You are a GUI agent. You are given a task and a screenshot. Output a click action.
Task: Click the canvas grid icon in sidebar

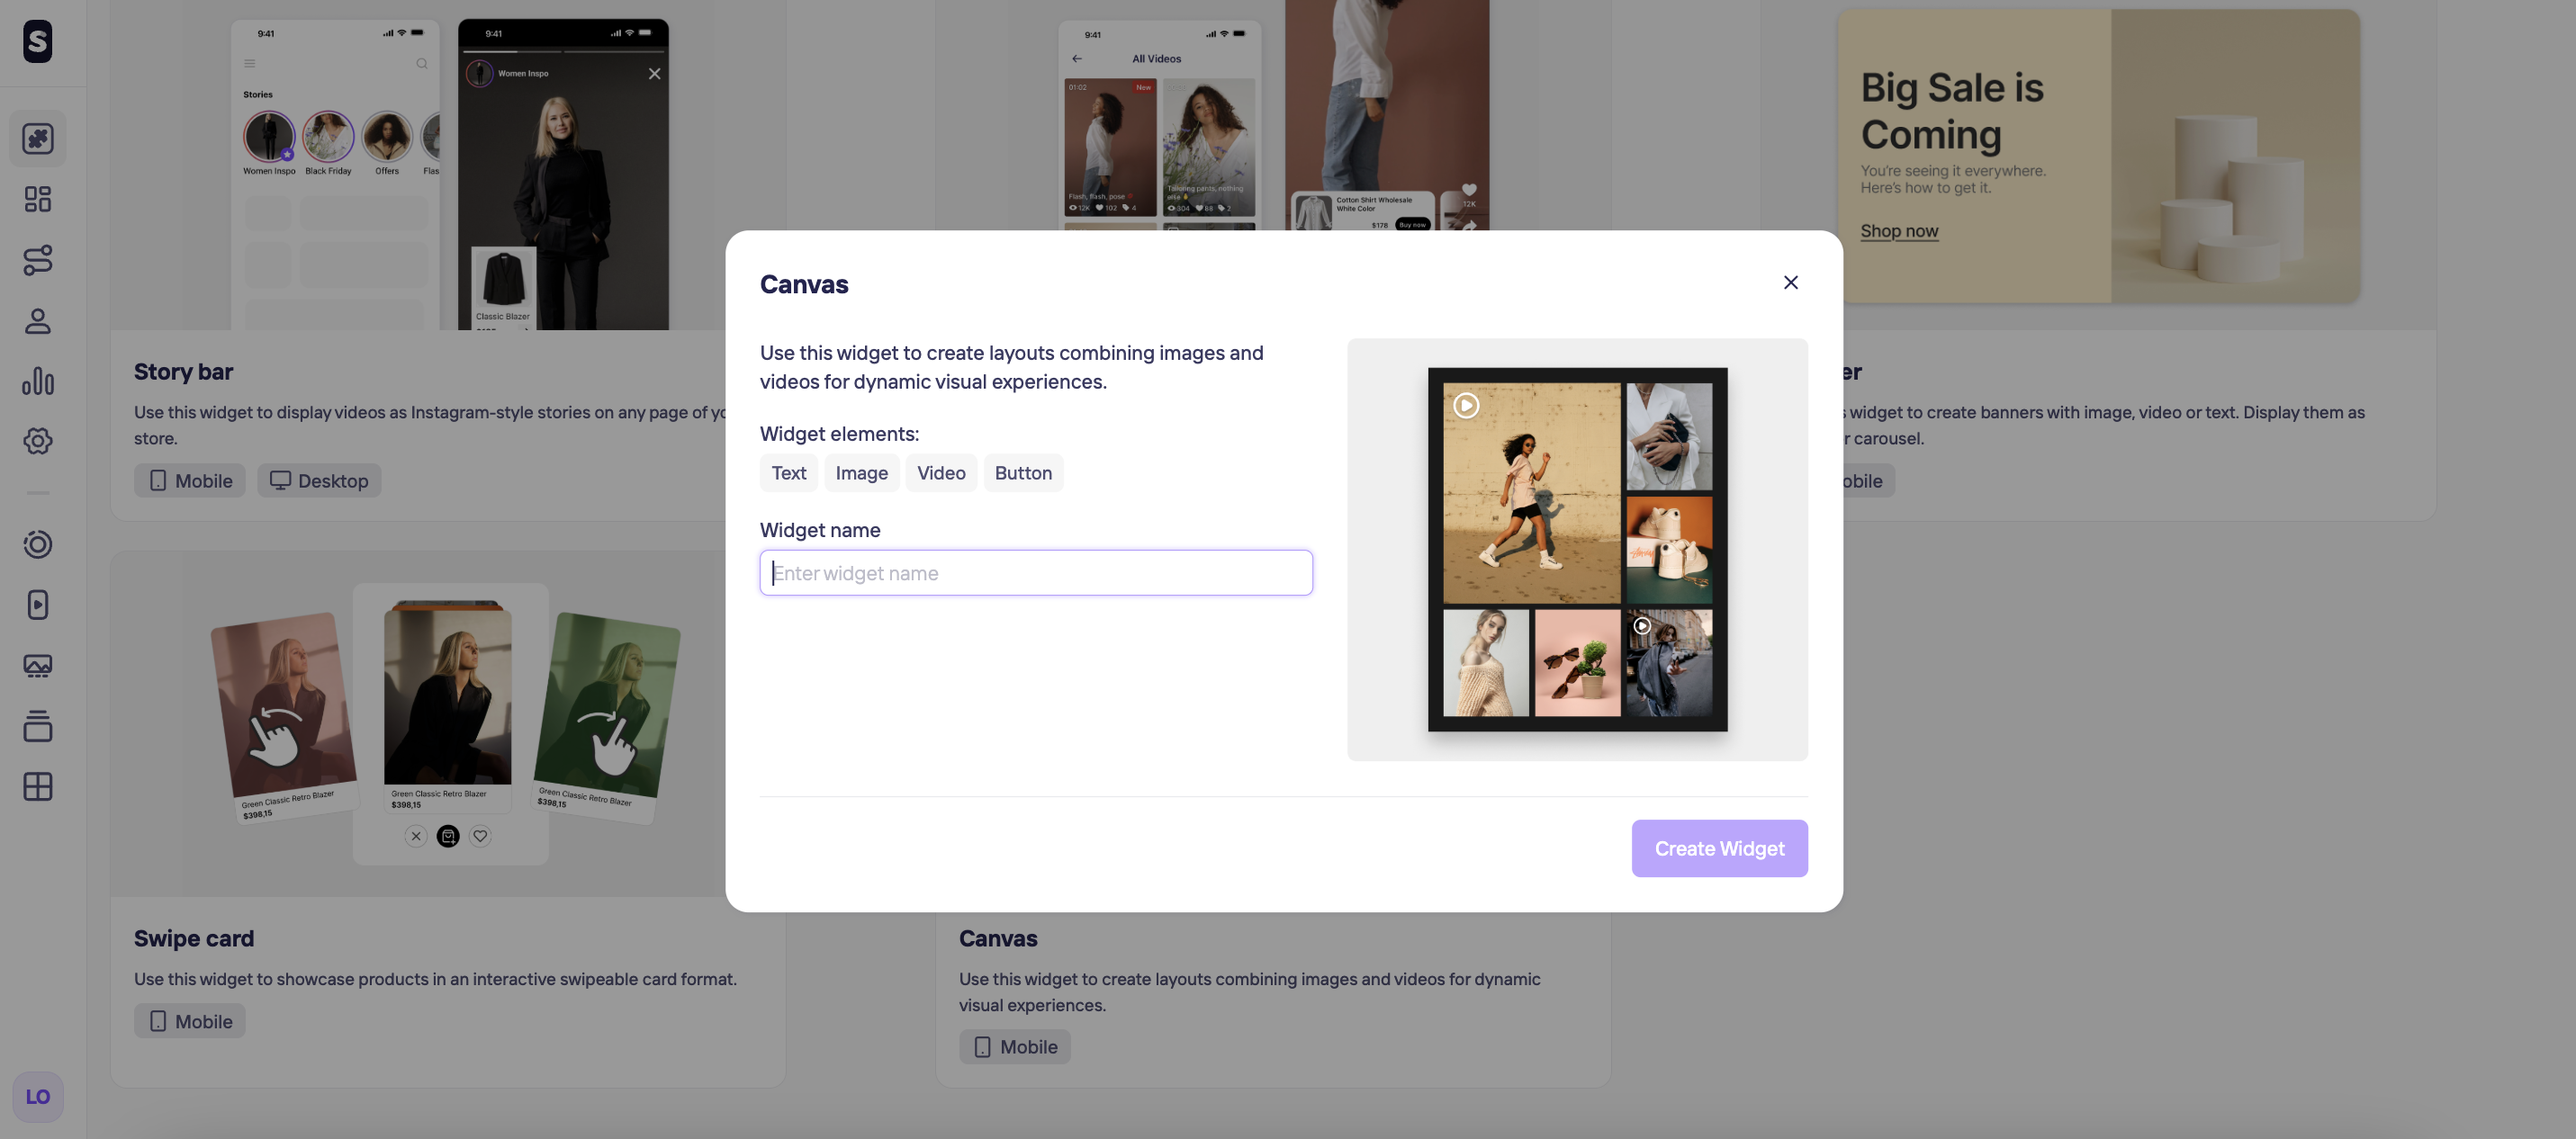38,787
